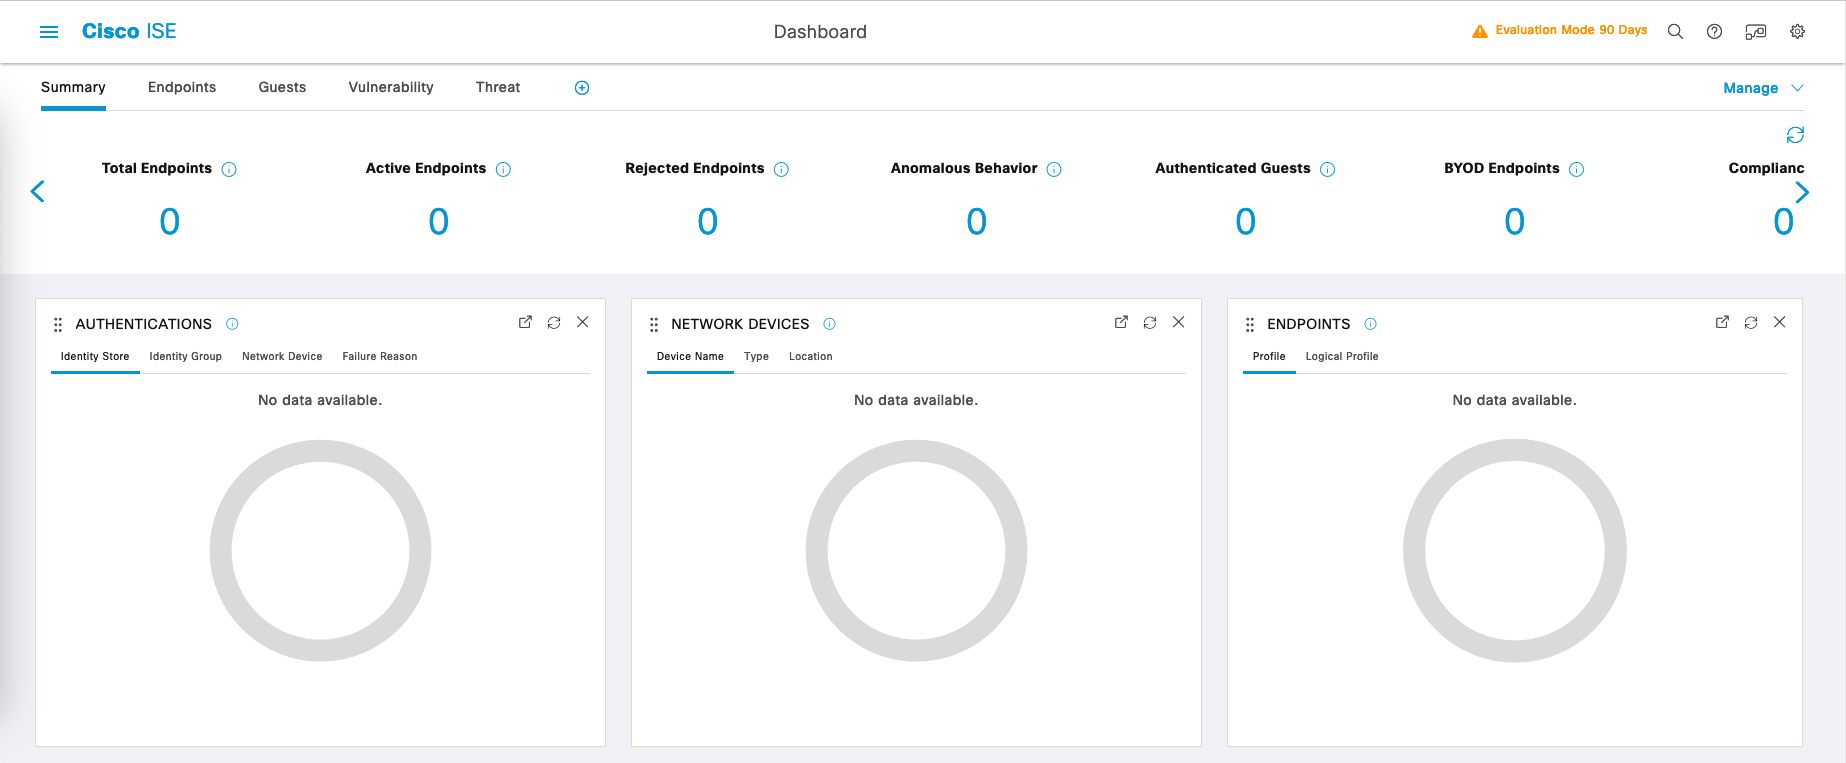The height and width of the screenshot is (763, 1846).
Task: Close the Endpoints dashlet
Action: 1779,322
